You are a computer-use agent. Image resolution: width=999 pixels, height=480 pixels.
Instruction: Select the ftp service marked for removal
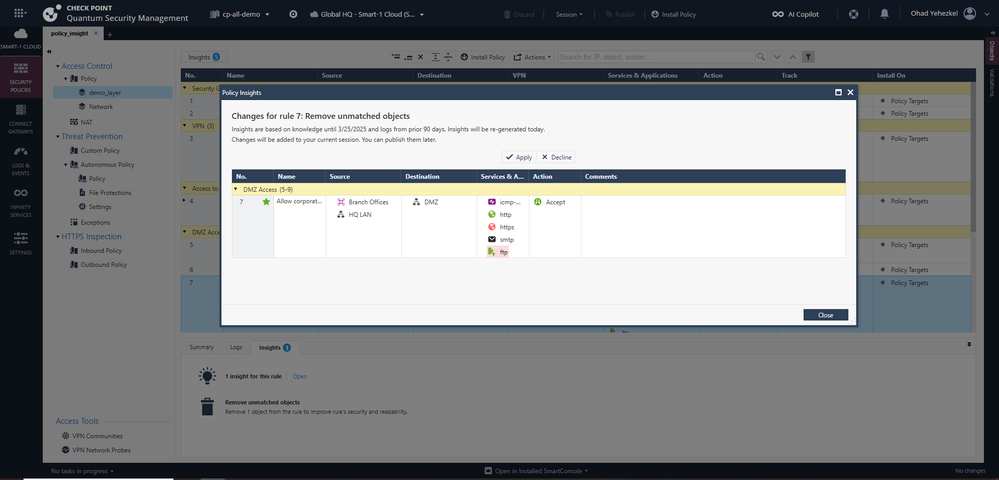(498, 252)
